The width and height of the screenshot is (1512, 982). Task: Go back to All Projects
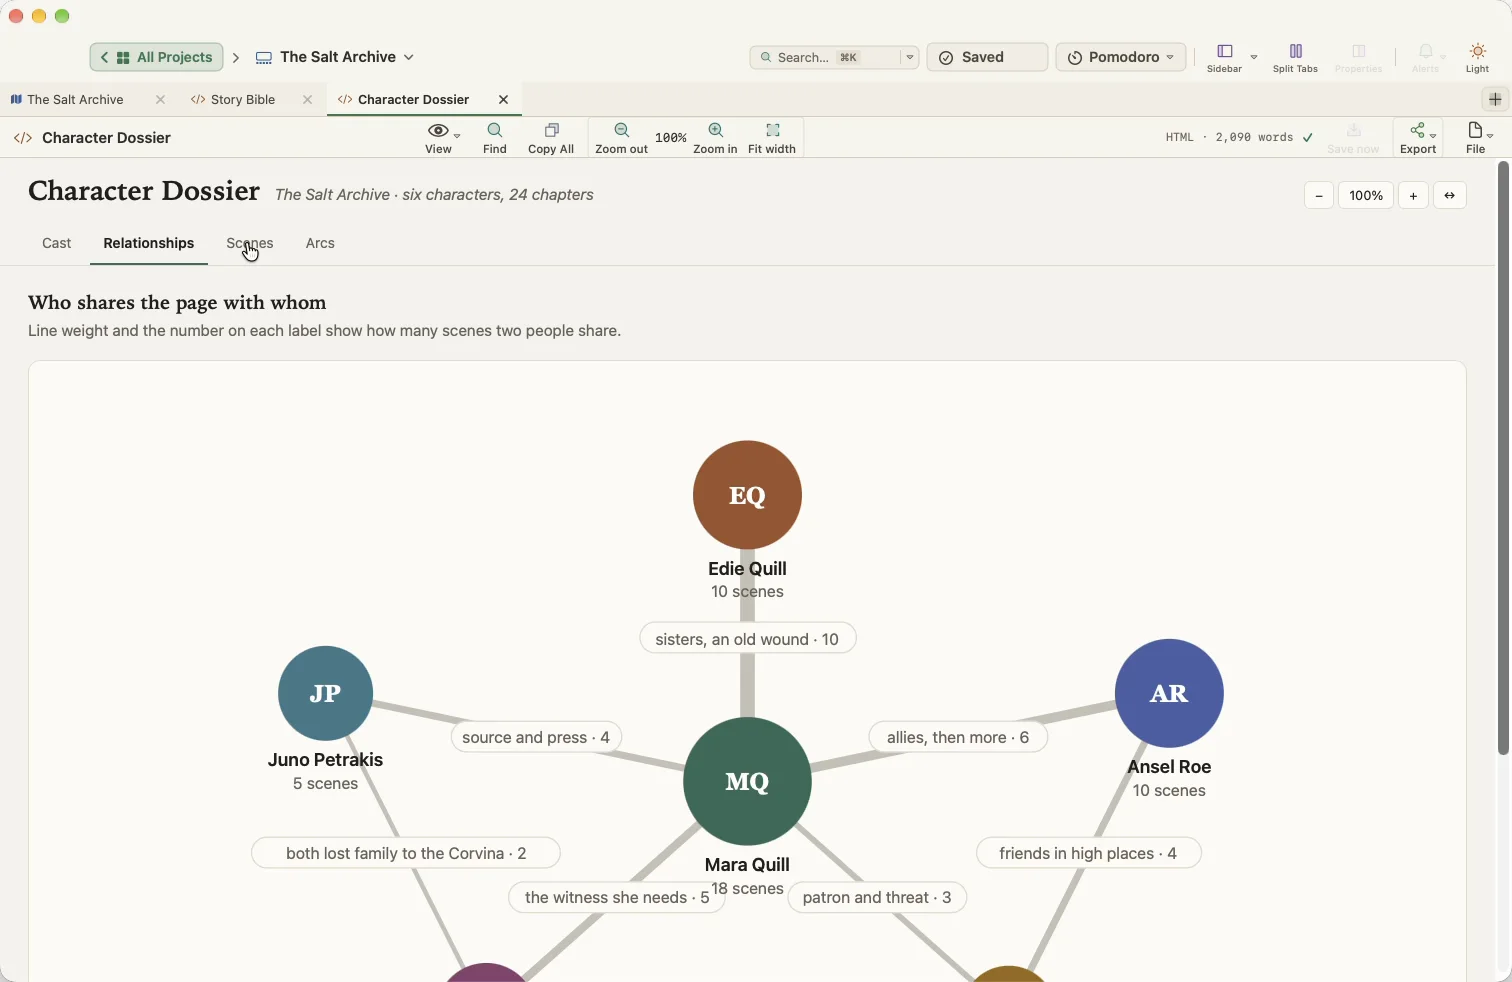tap(157, 57)
